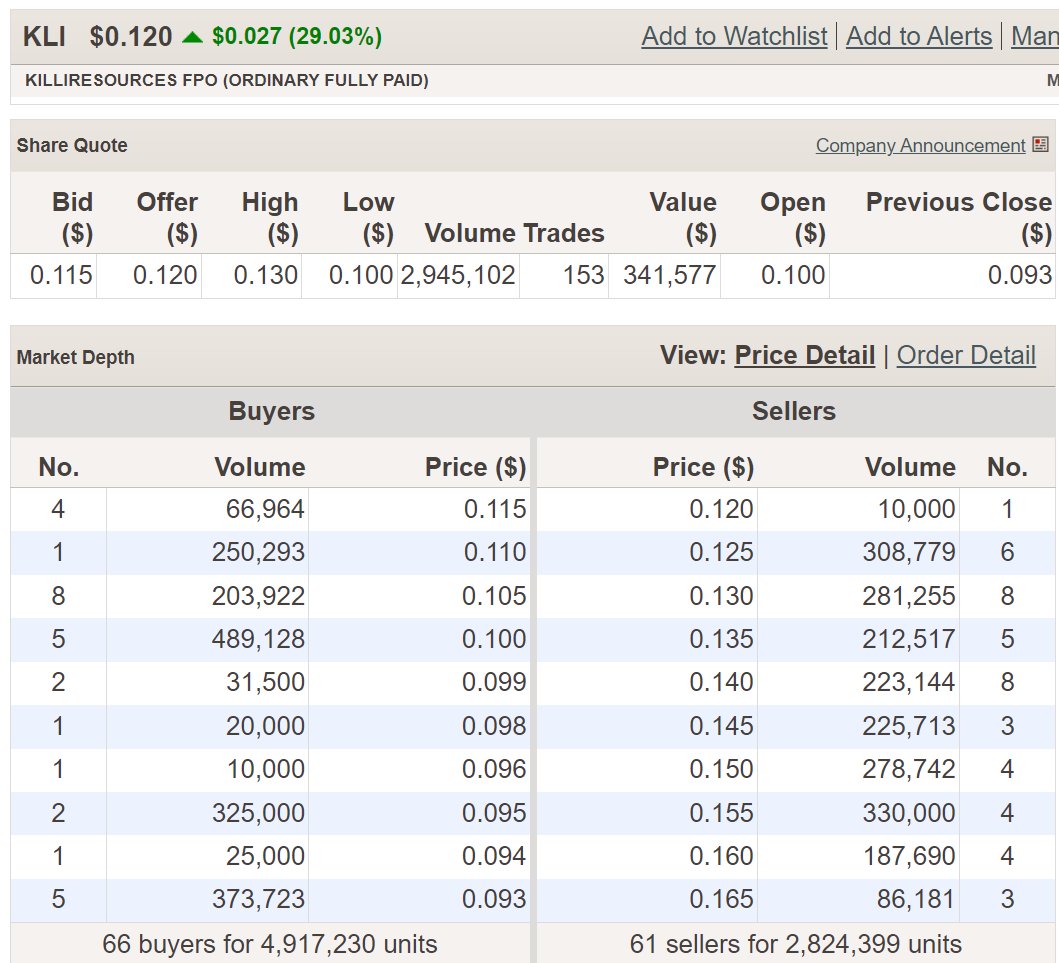Click seller price 0.160
1059x963 pixels.
721,856
